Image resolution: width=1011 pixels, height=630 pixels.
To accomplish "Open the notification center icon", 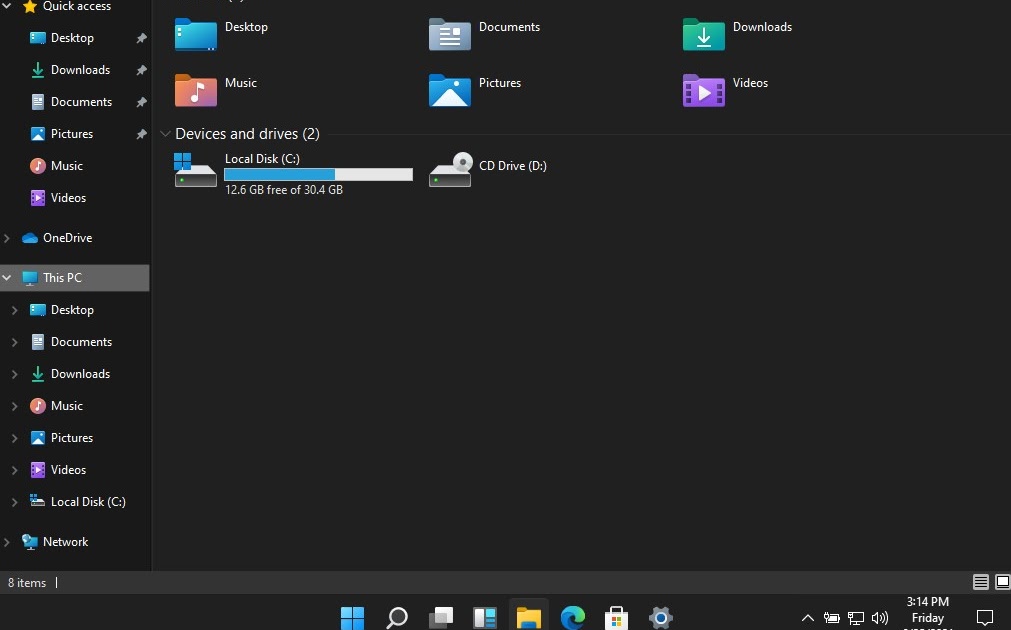I will coord(985,618).
